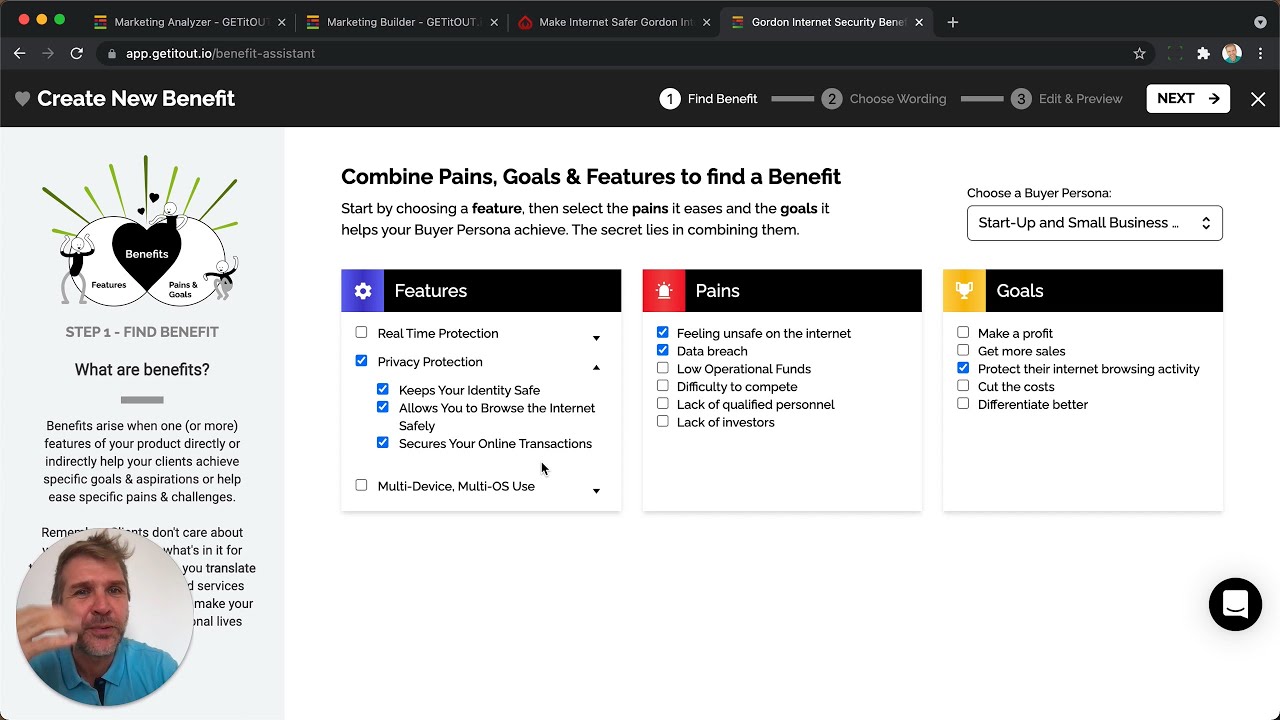
Task: Go to step 1 Find Benefit
Action: [x=708, y=99]
